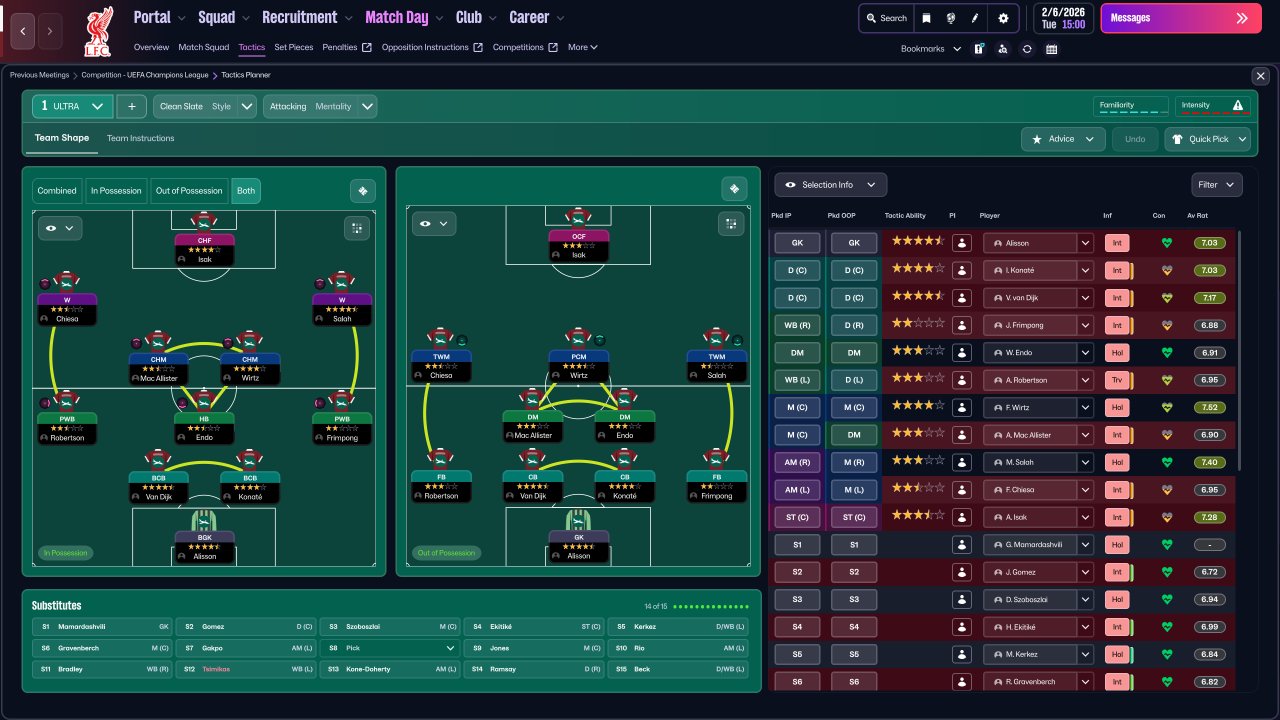The width and height of the screenshot is (1280, 720).
Task: Open player instructions icon in the F. Wirtz row
Action: (963, 408)
